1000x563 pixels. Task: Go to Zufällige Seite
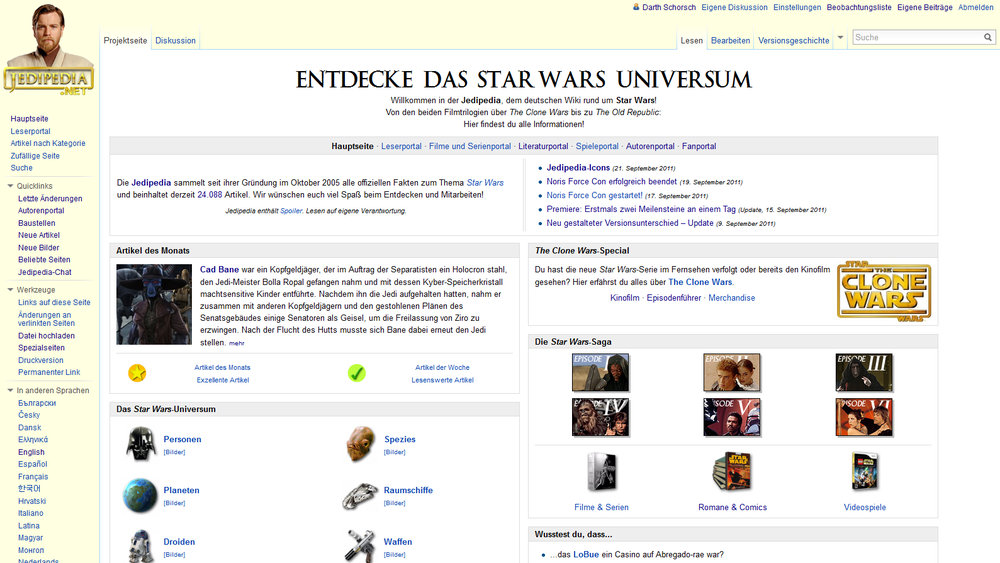(x=35, y=156)
